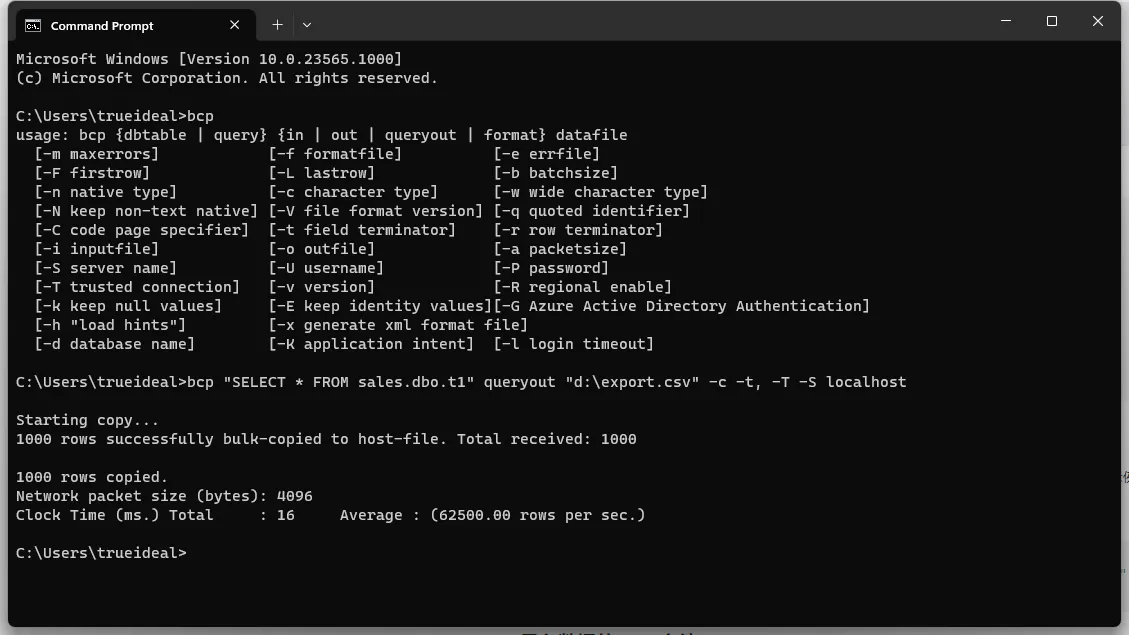Screen dimensions: 1129x635
Task: Click the Microsoft Windows version line
Action: click(x=208, y=59)
